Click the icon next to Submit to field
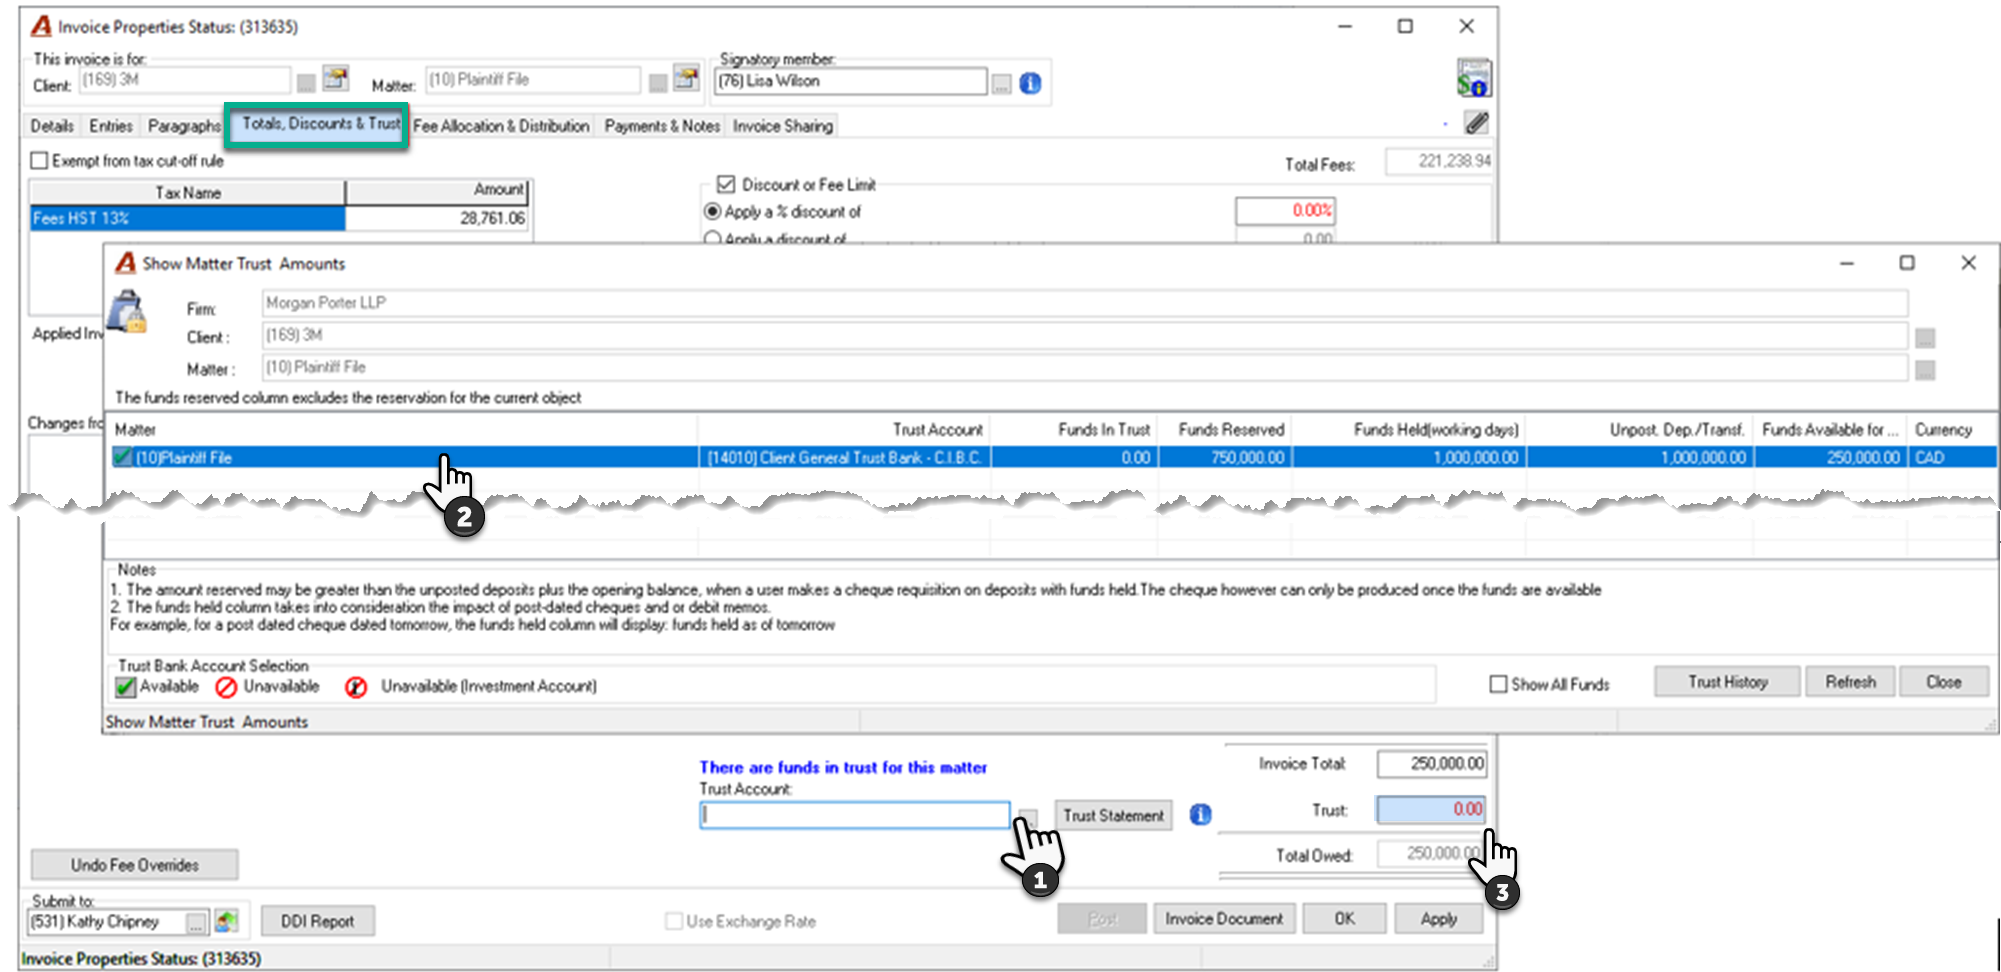 pos(226,921)
